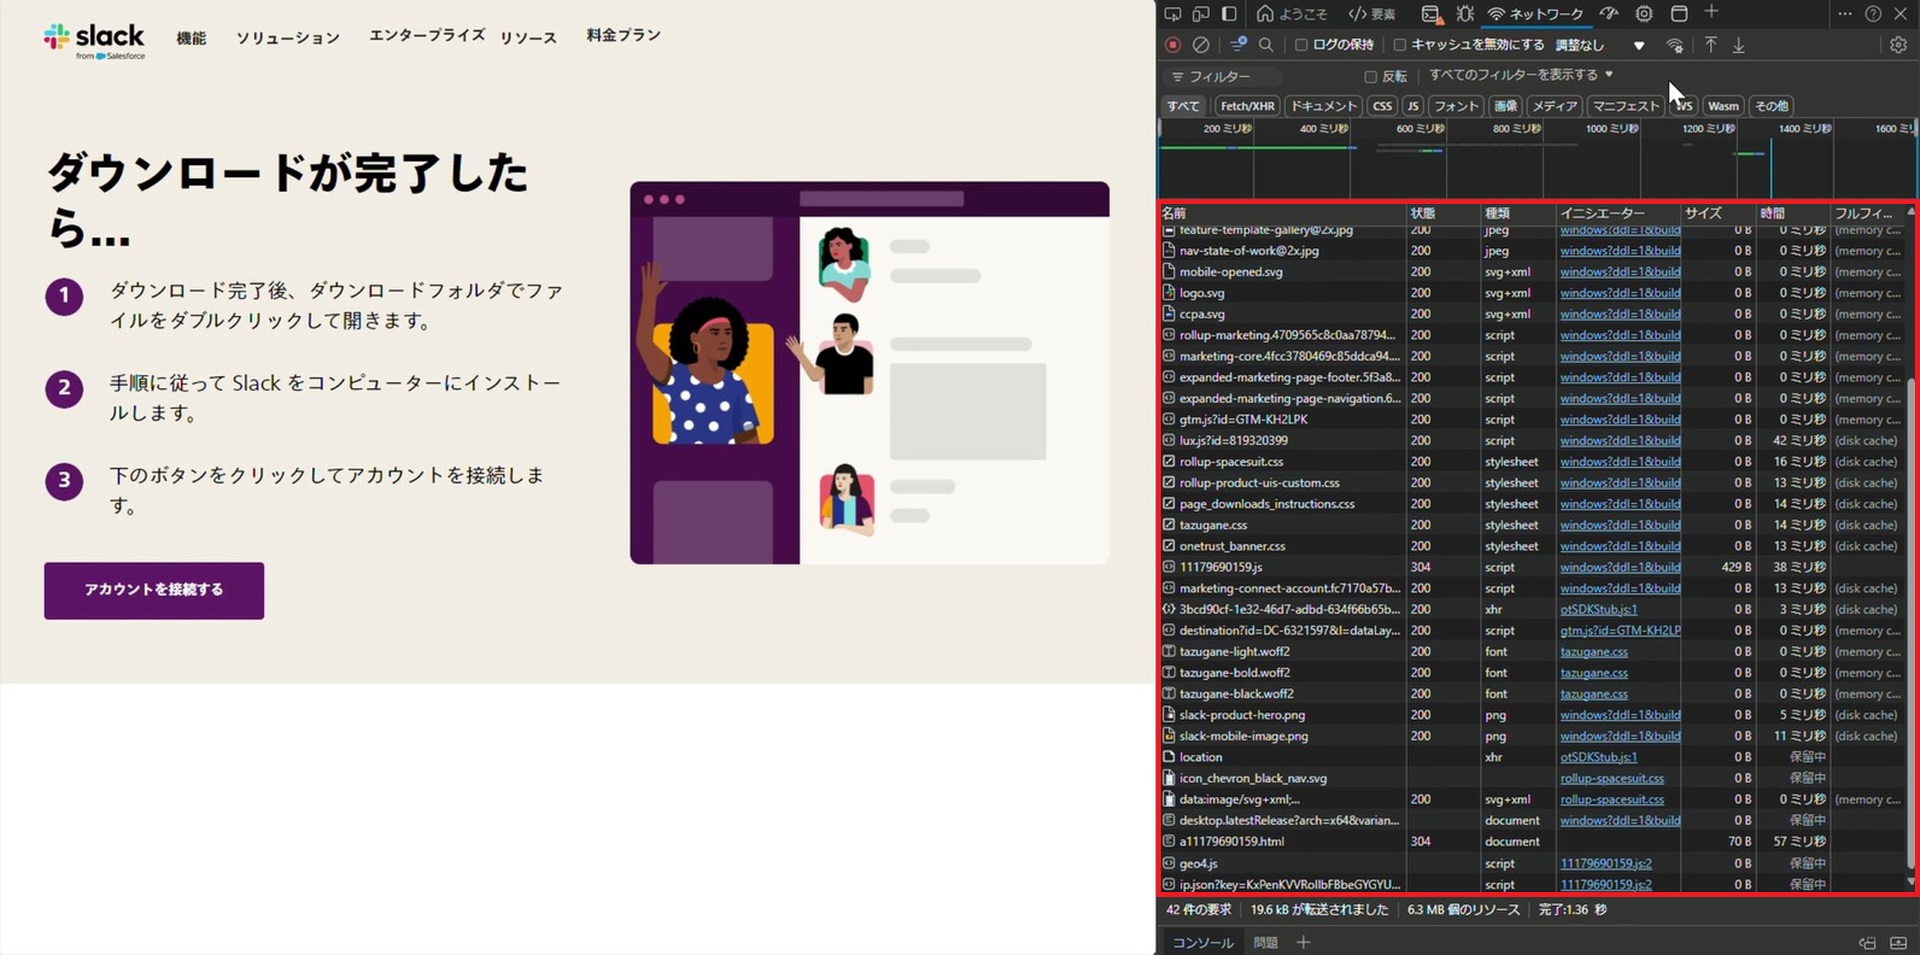Click the network timeline overview at 800 ミリ秒
This screenshot has width=1920, height=955.
click(1517, 129)
